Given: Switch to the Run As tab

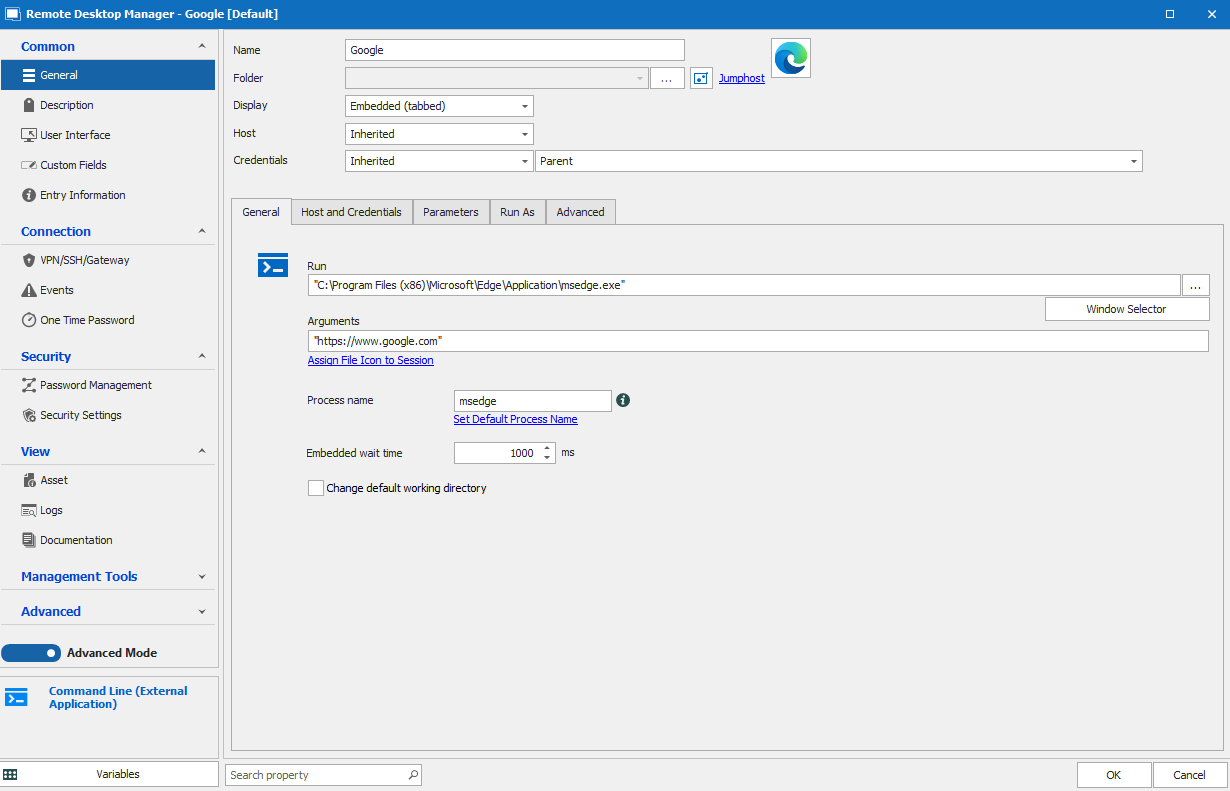Looking at the screenshot, I should click(517, 212).
